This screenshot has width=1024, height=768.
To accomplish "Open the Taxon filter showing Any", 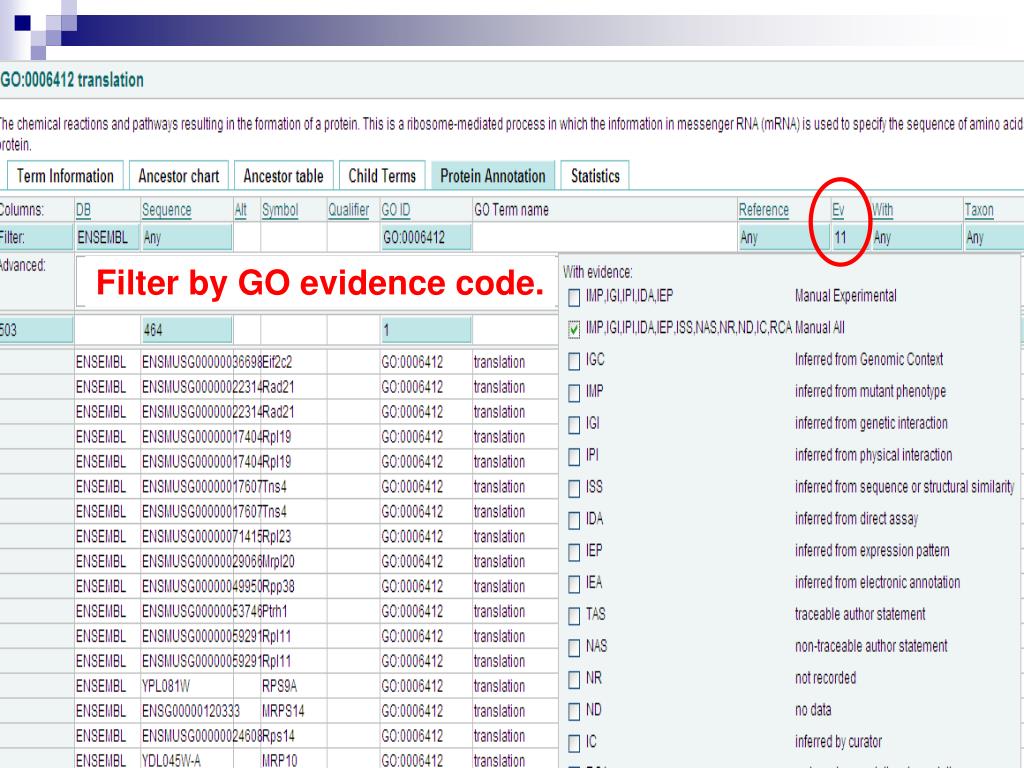I will (x=994, y=238).
